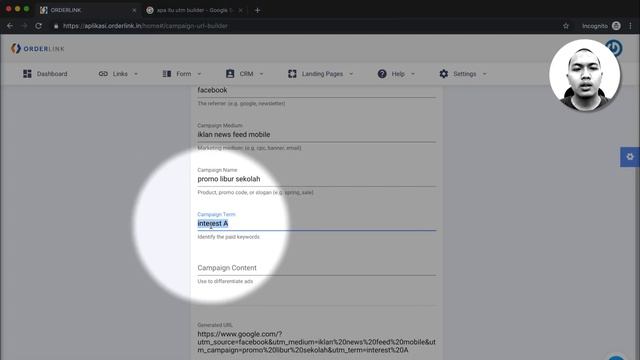Expand the Form dropdown arrow
Viewport: 640px width, 360px height.
coord(199,74)
